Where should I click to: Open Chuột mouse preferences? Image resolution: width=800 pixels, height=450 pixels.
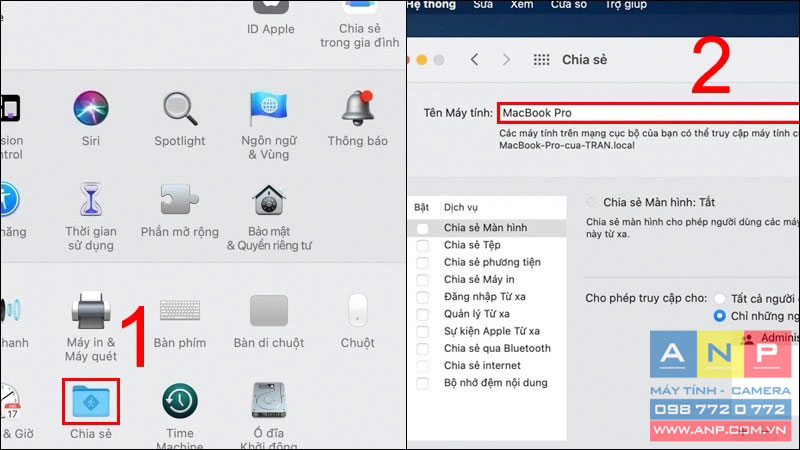pyautogui.click(x=358, y=310)
